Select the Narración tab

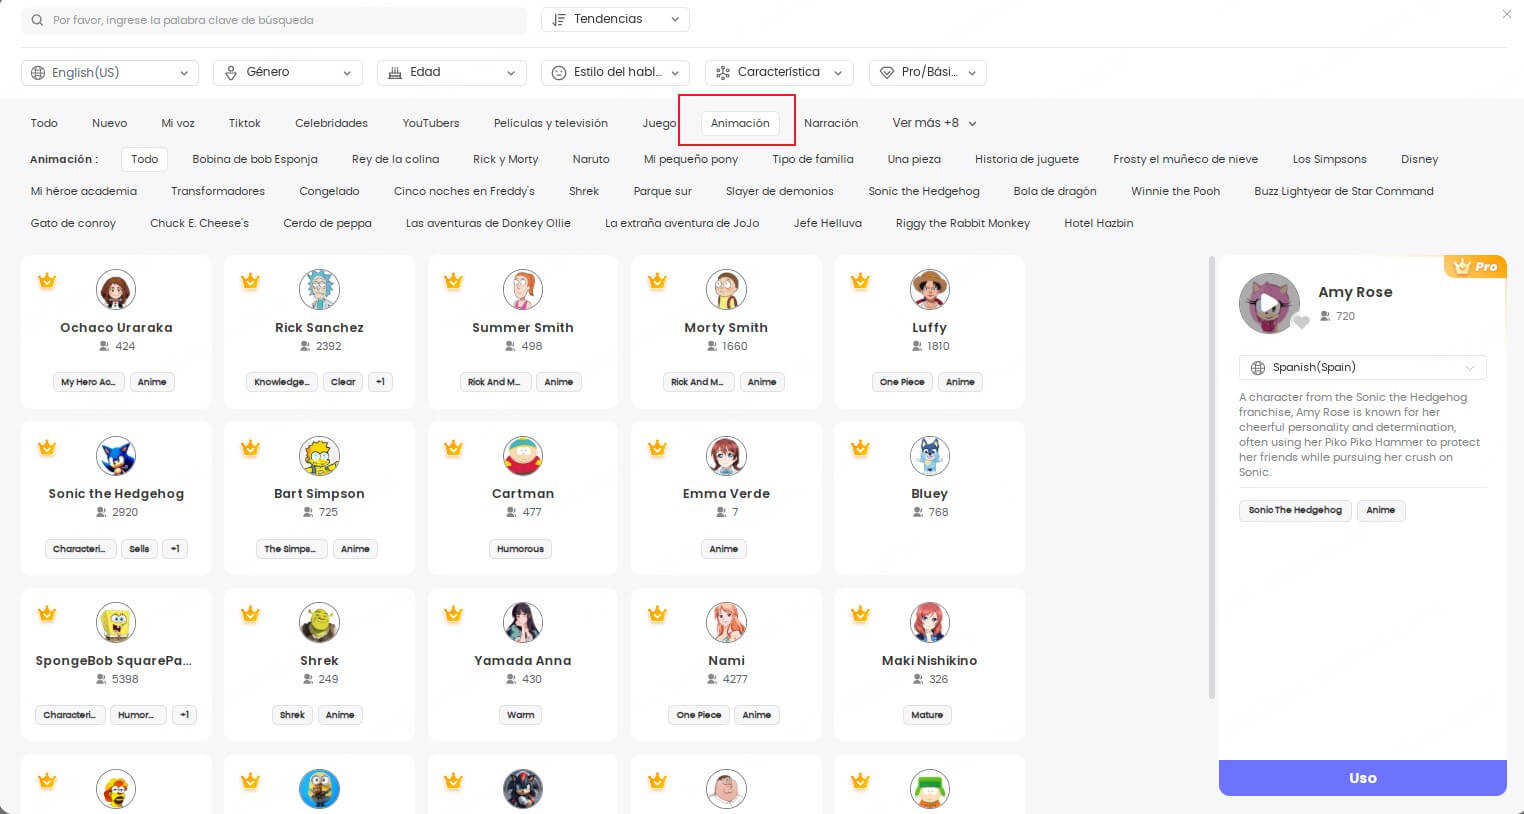pyautogui.click(x=831, y=123)
